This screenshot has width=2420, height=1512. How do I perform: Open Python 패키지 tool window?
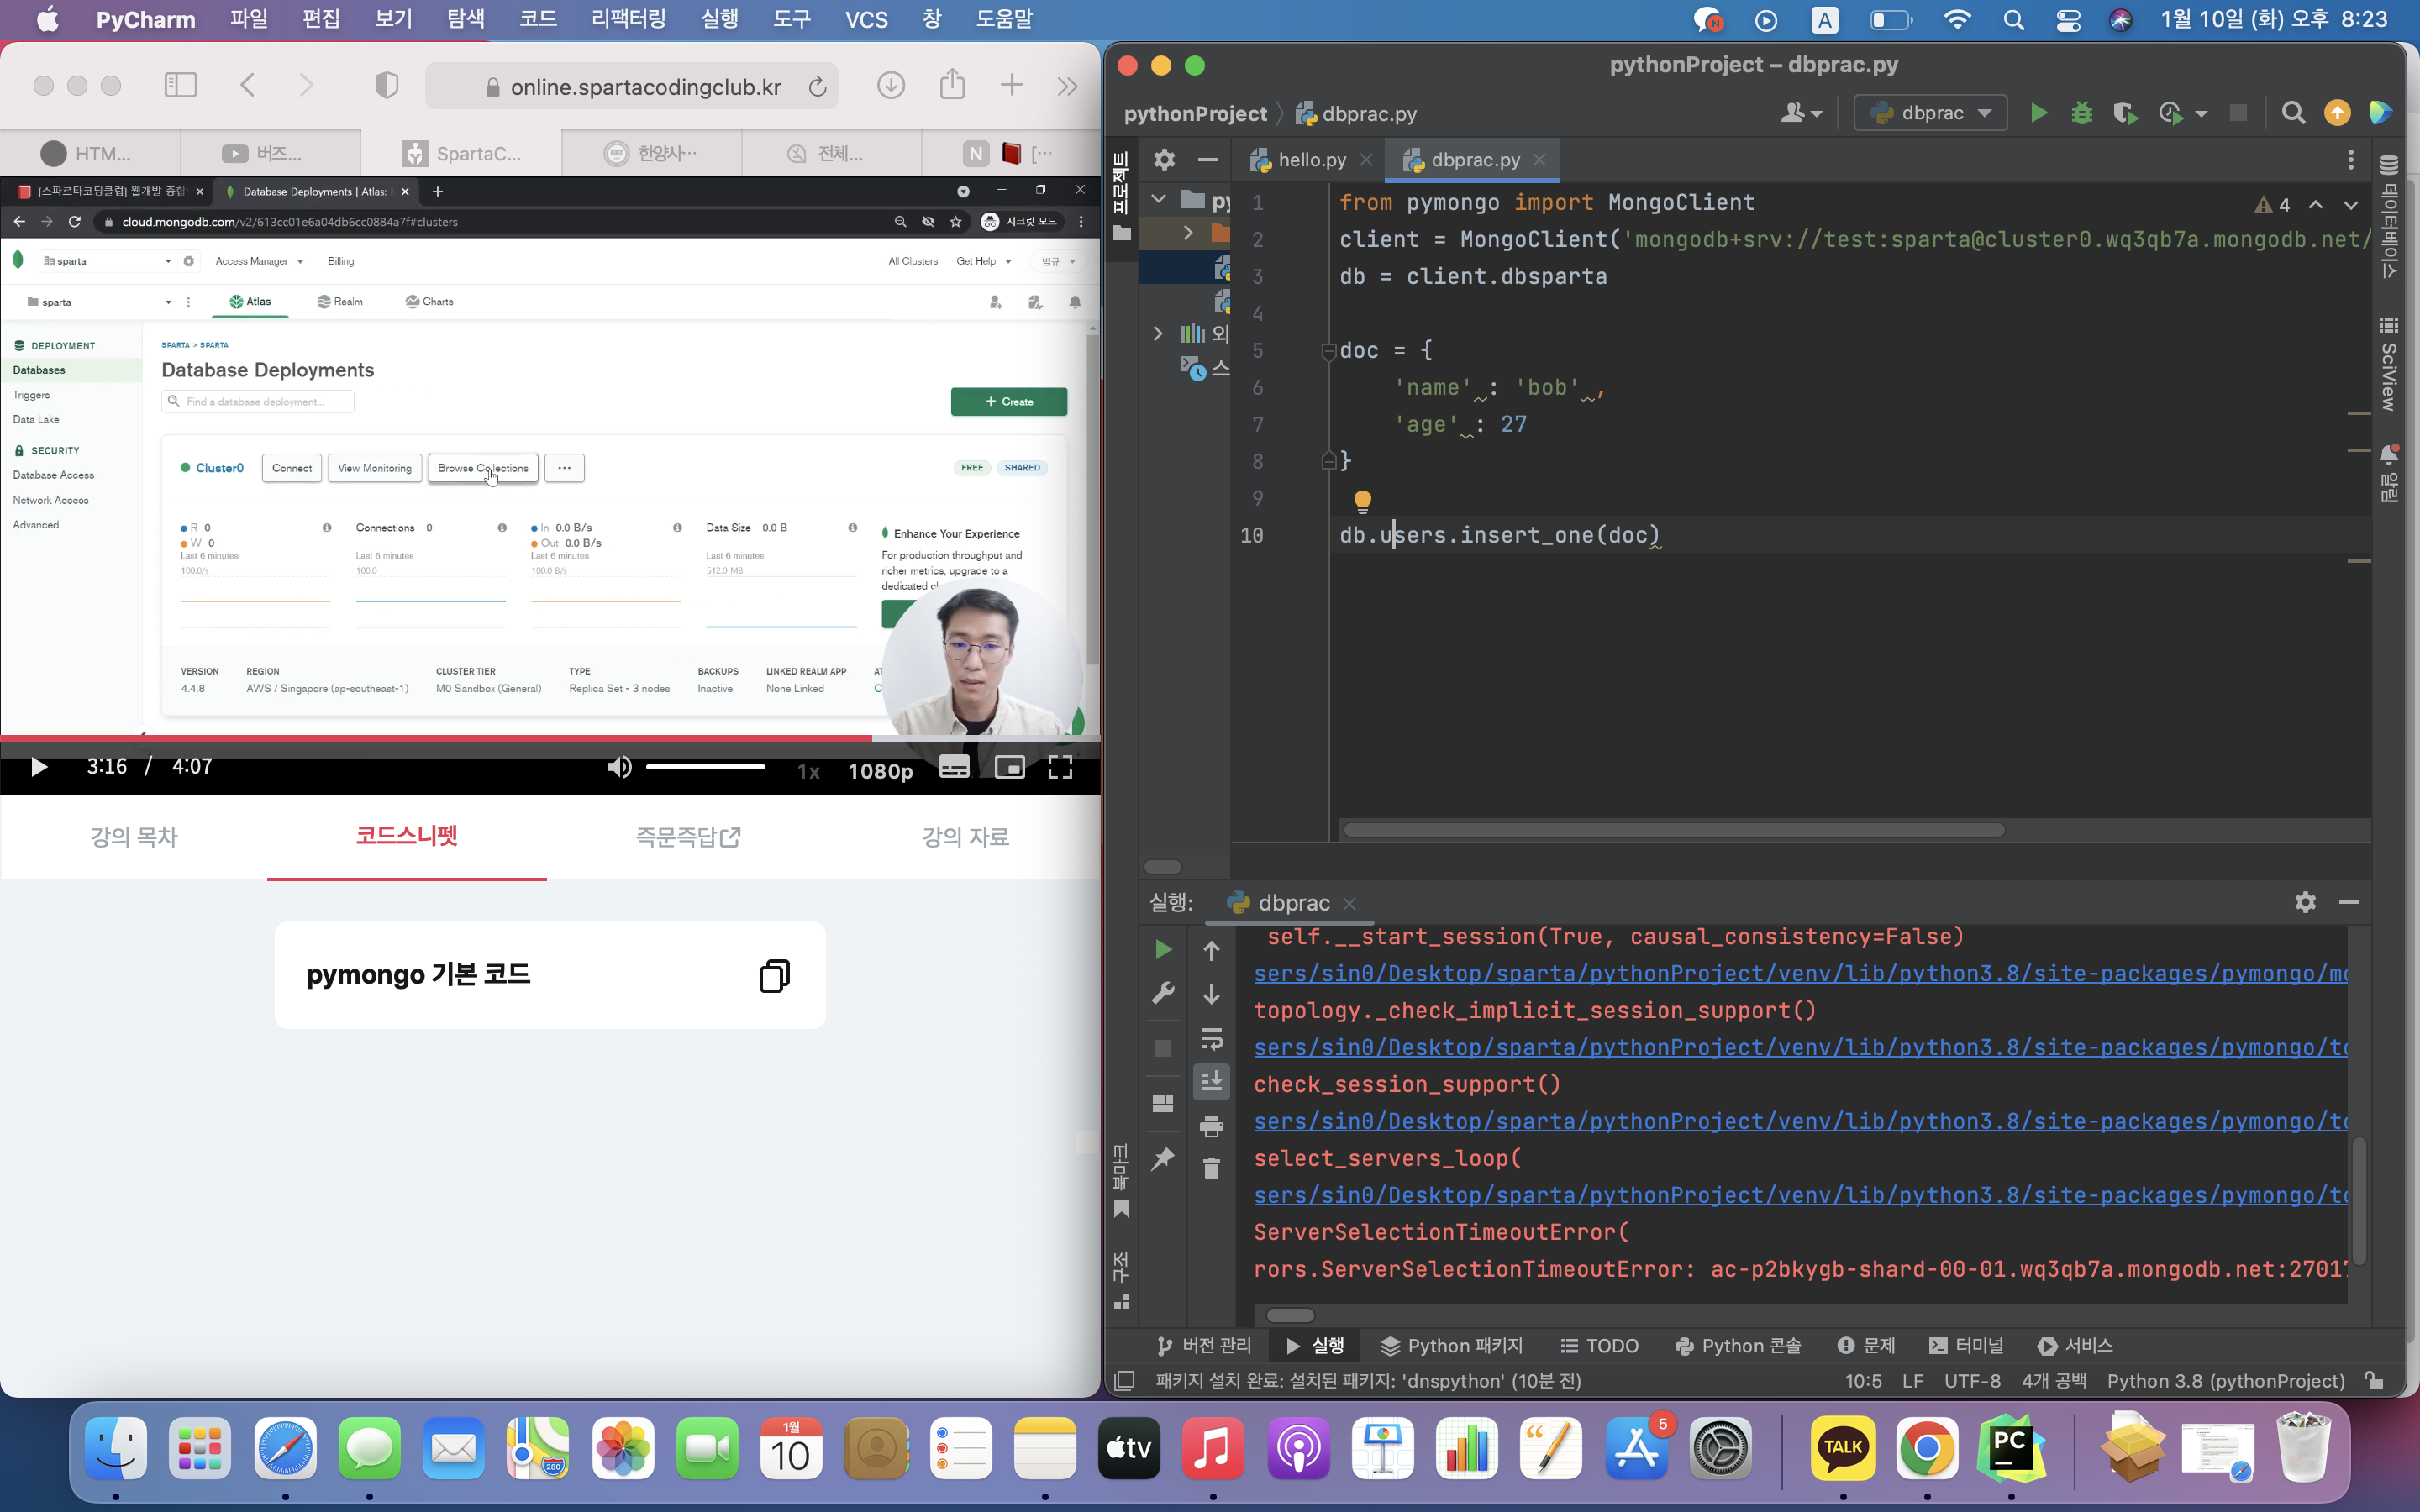click(1451, 1345)
